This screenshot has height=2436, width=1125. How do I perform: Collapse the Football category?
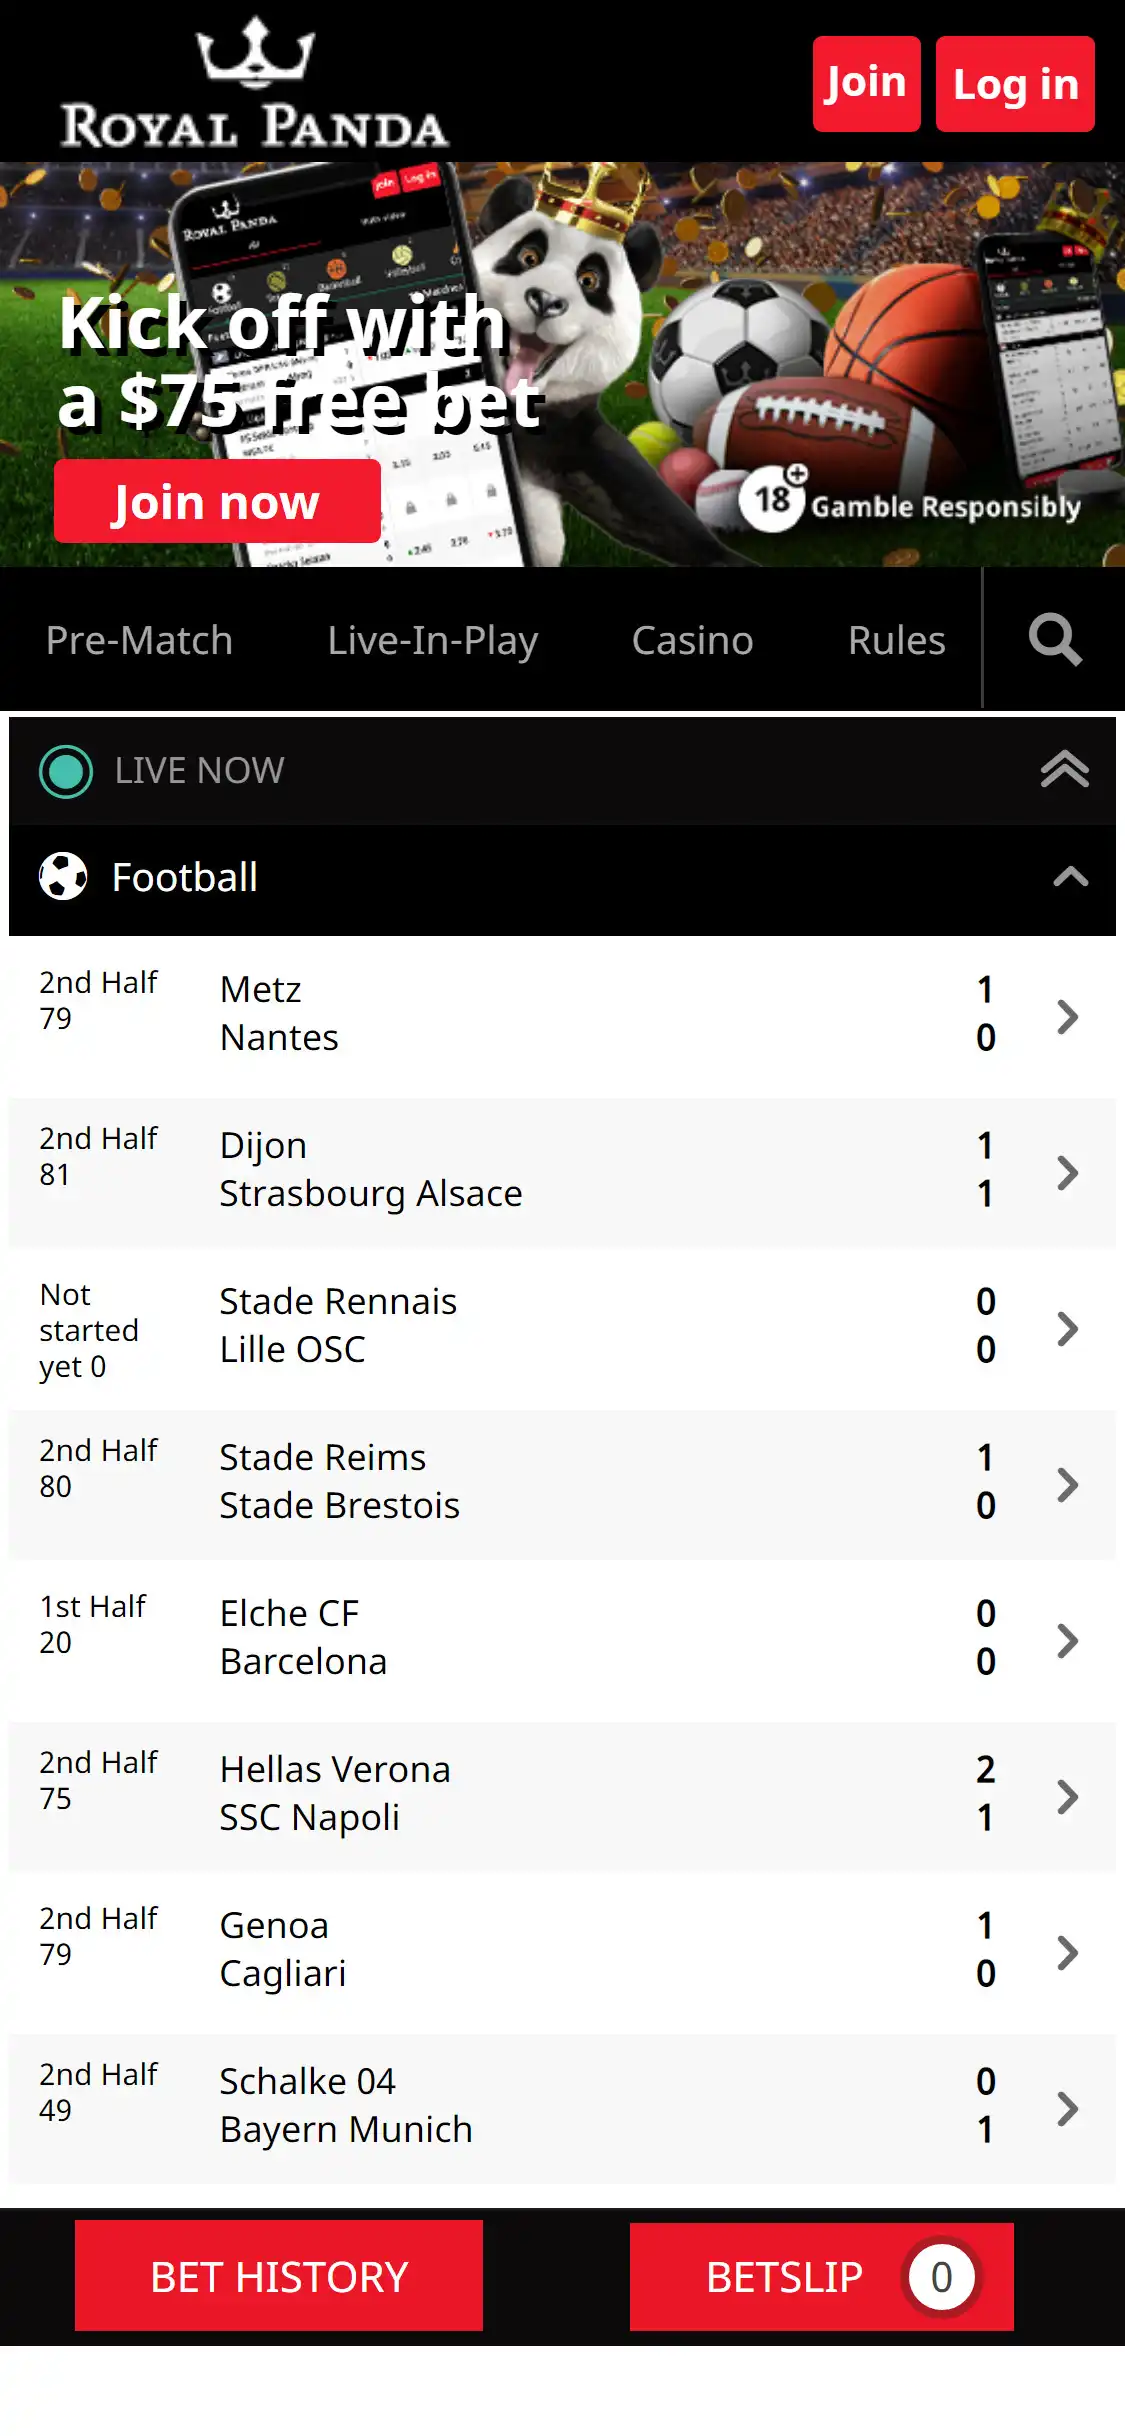[x=1069, y=877]
